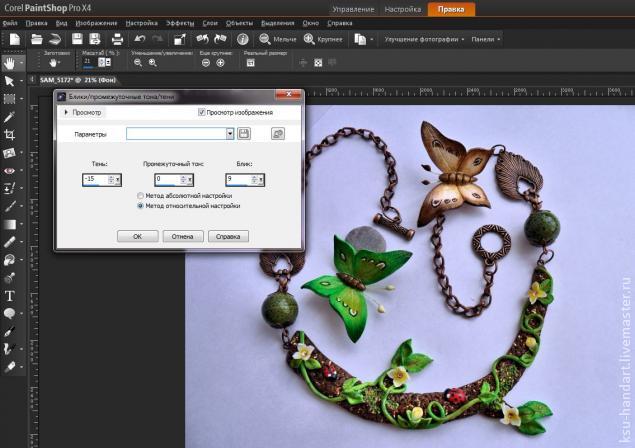This screenshot has height=448, width=635.
Task: Open the Промежуточный тон slider dropdown arrow
Action: pyautogui.click(x=190, y=179)
